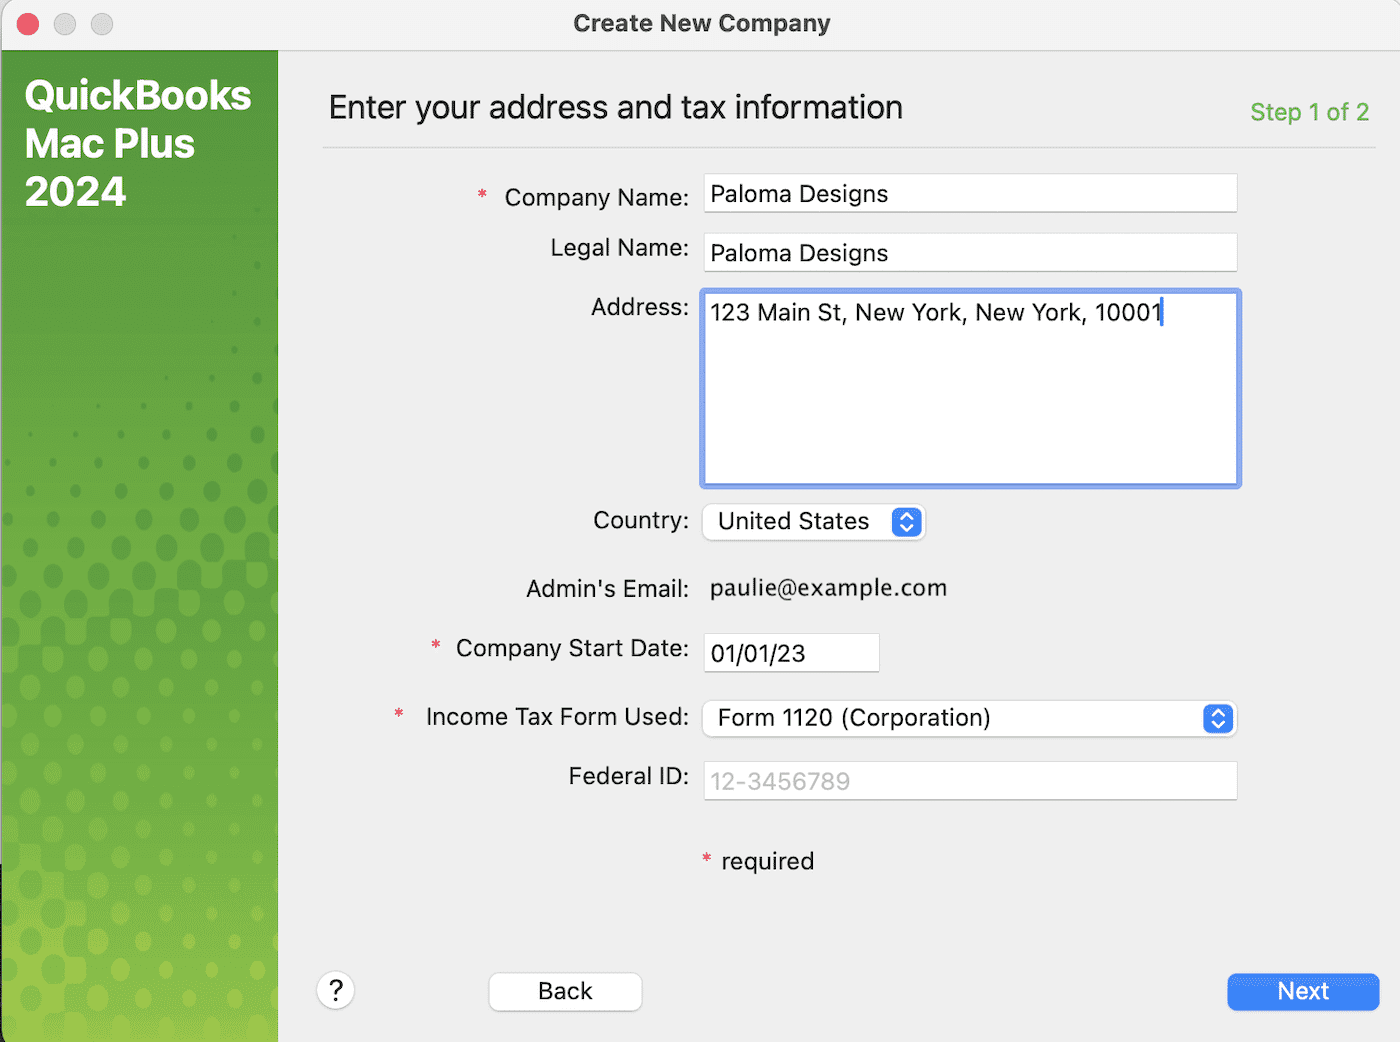Click the 'Enter your address and tax information' heading
Viewport: 1400px width, 1042px height.
pos(615,107)
